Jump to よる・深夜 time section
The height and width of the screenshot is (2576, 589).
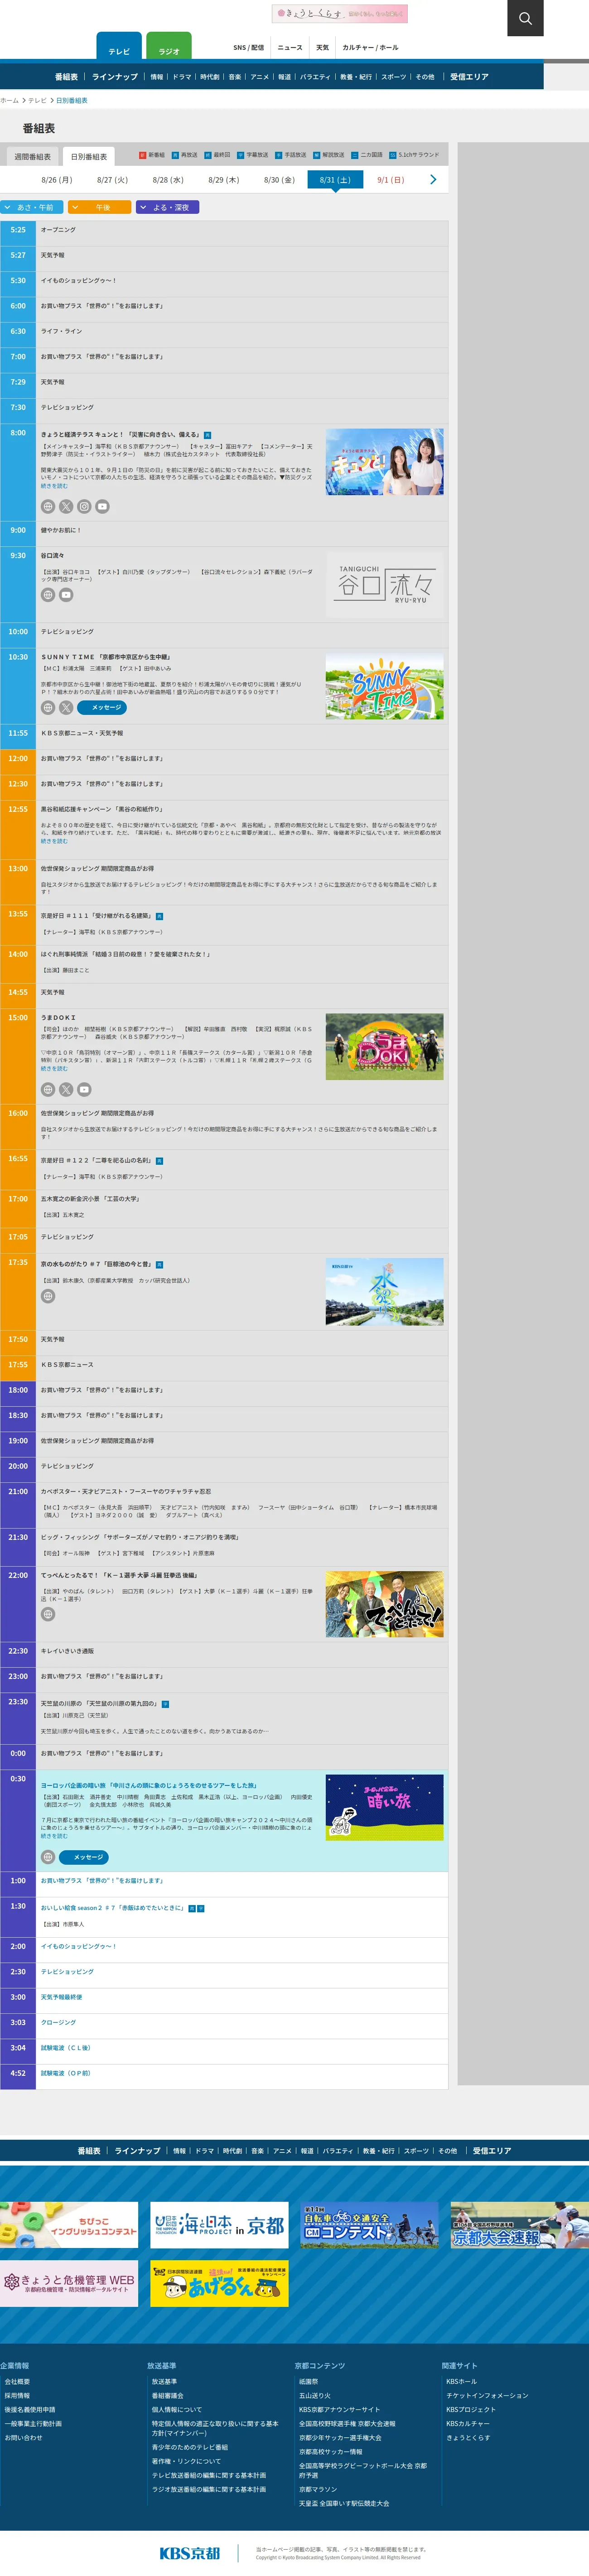(167, 207)
